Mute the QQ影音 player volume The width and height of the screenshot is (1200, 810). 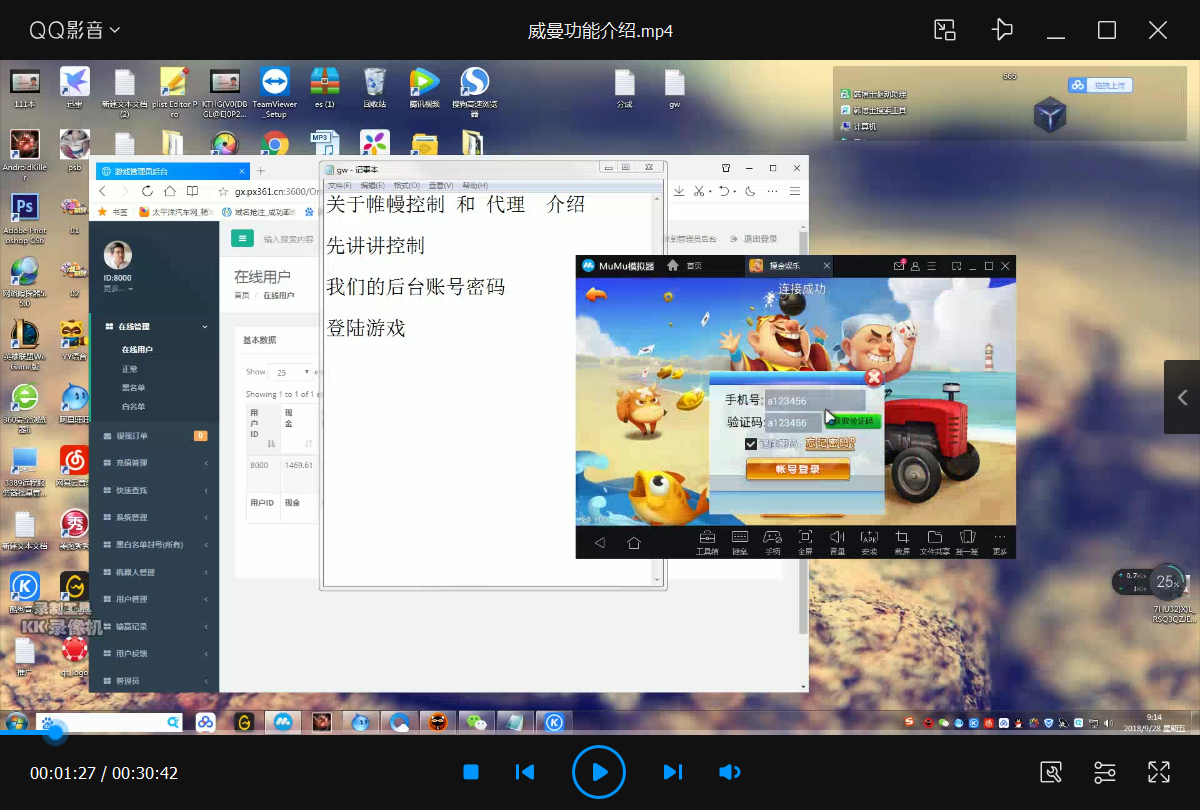pyautogui.click(x=730, y=772)
